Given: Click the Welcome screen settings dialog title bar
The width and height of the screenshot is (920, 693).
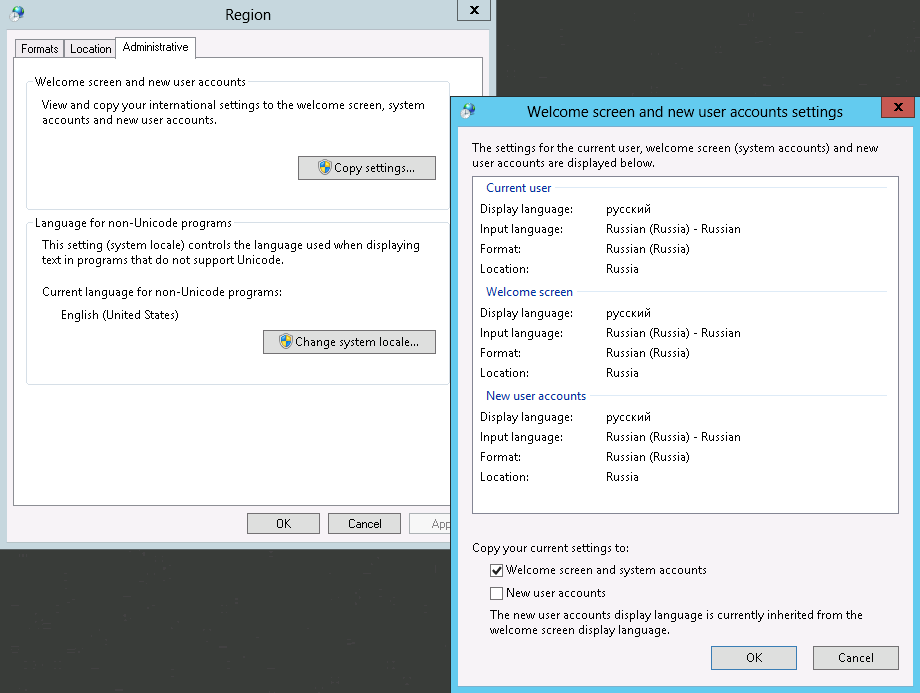Looking at the screenshot, I should [684, 112].
